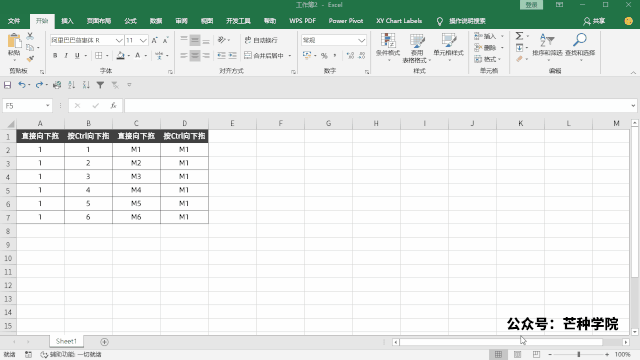The image size is (640, 360).
Task: Click the Save icon in quick access toolbar
Action: click(x=7, y=85)
